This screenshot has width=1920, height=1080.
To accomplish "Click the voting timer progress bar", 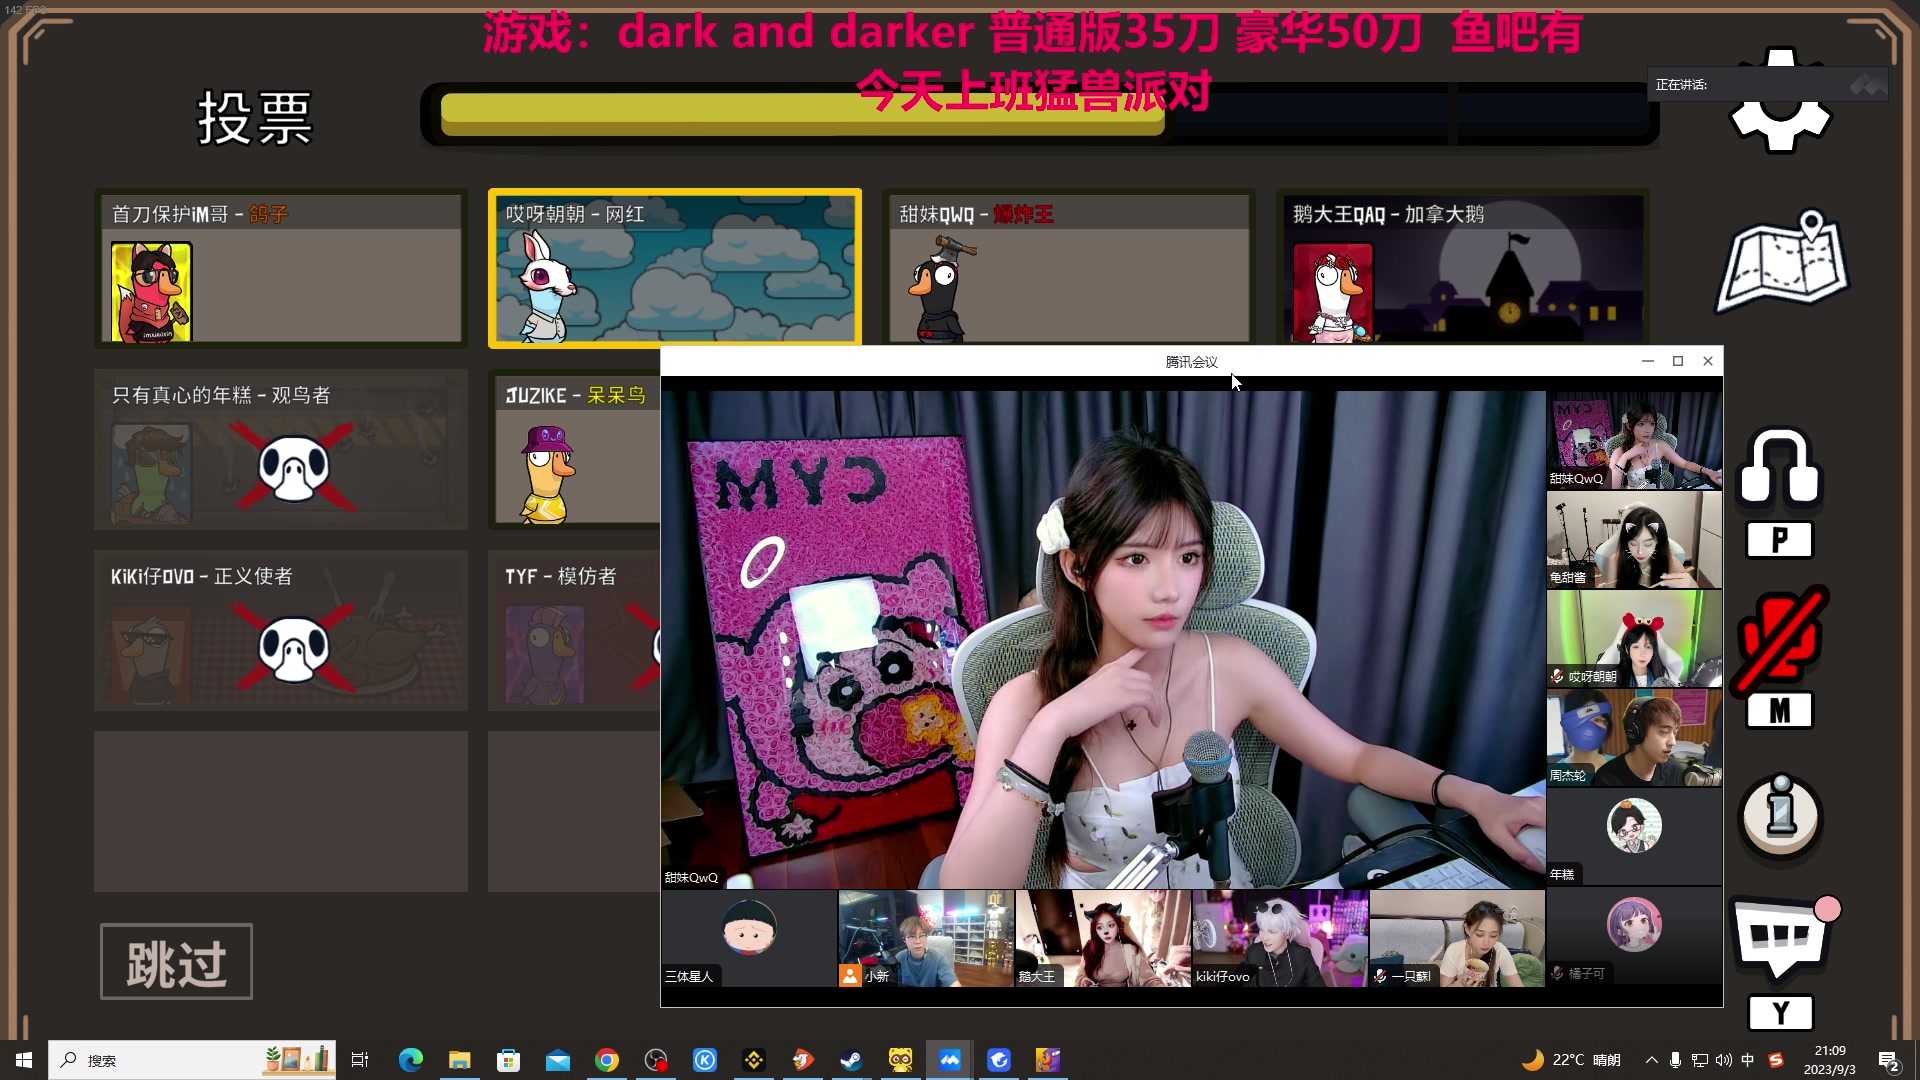I will (x=1040, y=114).
